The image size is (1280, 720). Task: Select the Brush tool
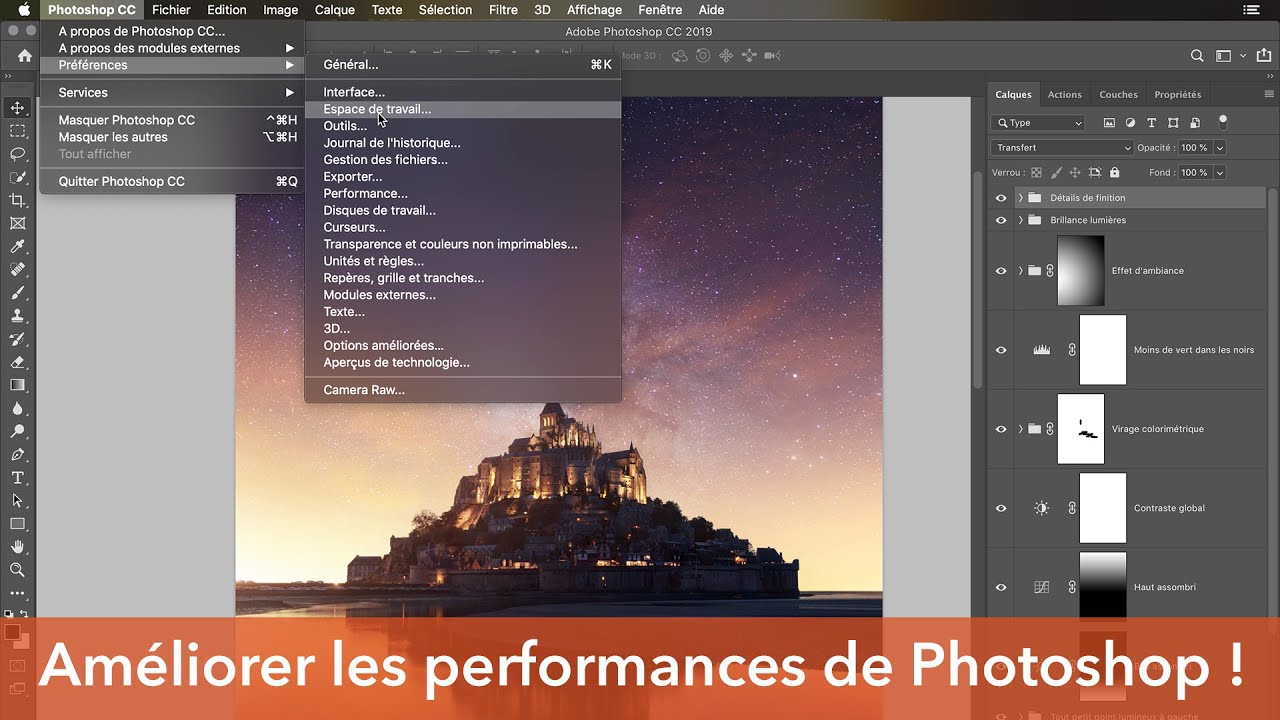point(17,293)
